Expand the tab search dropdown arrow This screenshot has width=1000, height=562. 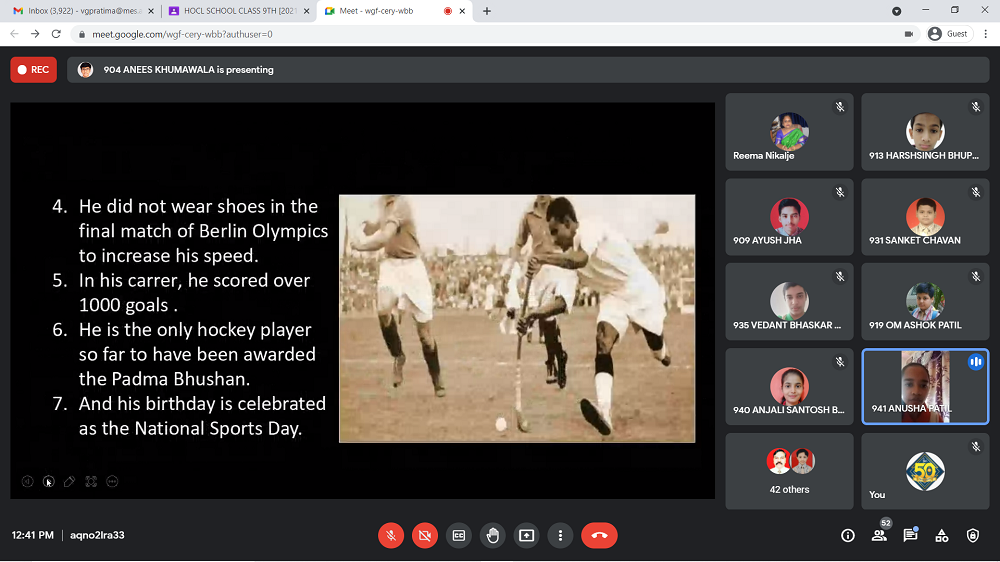point(896,11)
